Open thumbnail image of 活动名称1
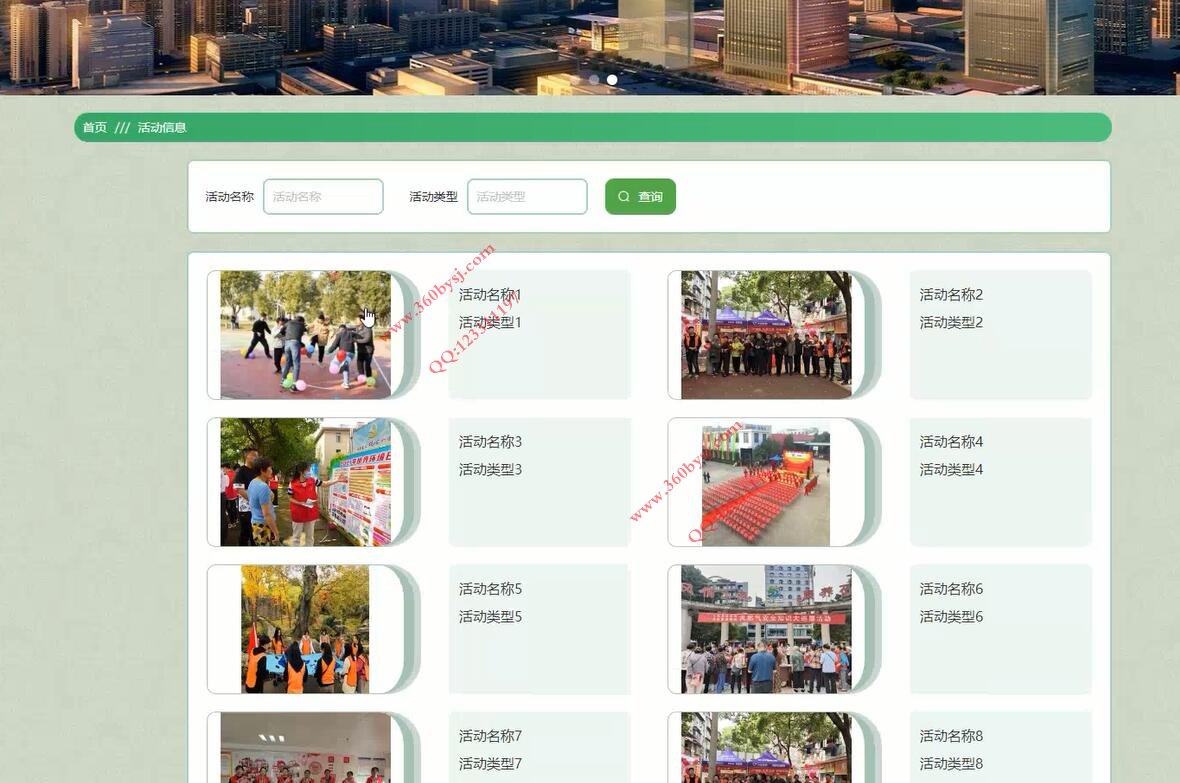The image size is (1180, 783). [x=306, y=335]
